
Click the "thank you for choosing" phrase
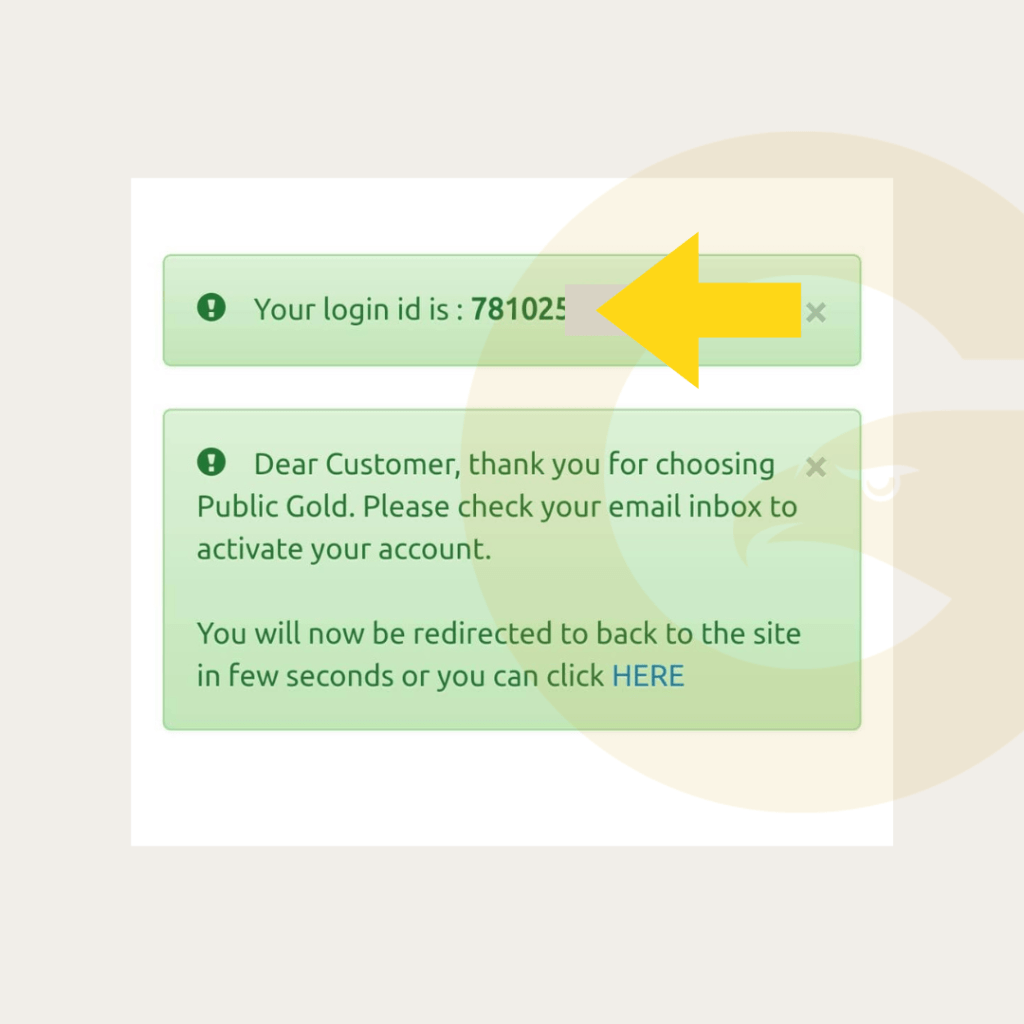point(622,465)
